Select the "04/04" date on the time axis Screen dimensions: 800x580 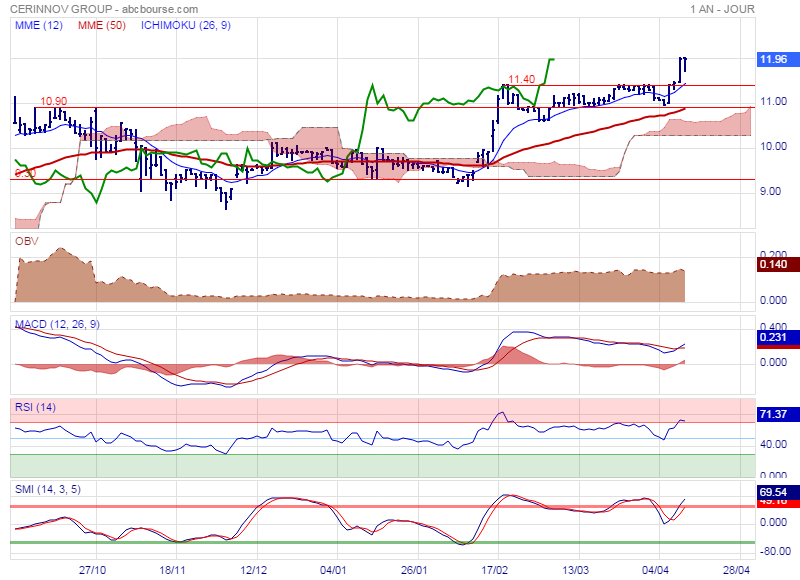click(655, 570)
